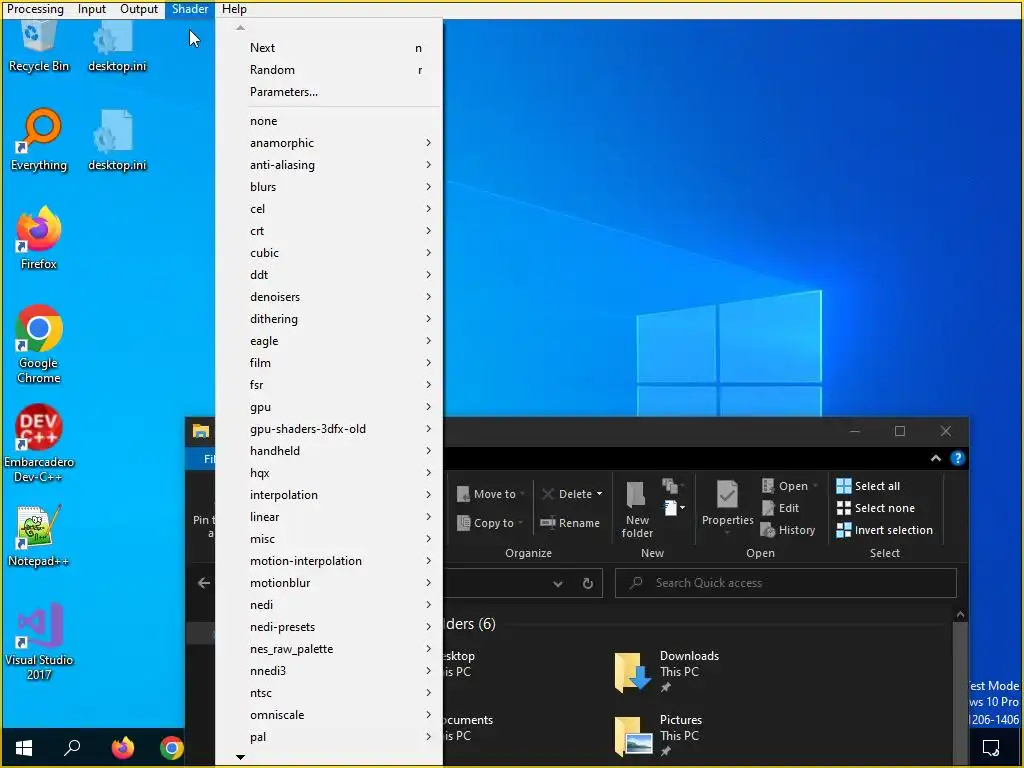Open the notification center icon

coord(991,748)
